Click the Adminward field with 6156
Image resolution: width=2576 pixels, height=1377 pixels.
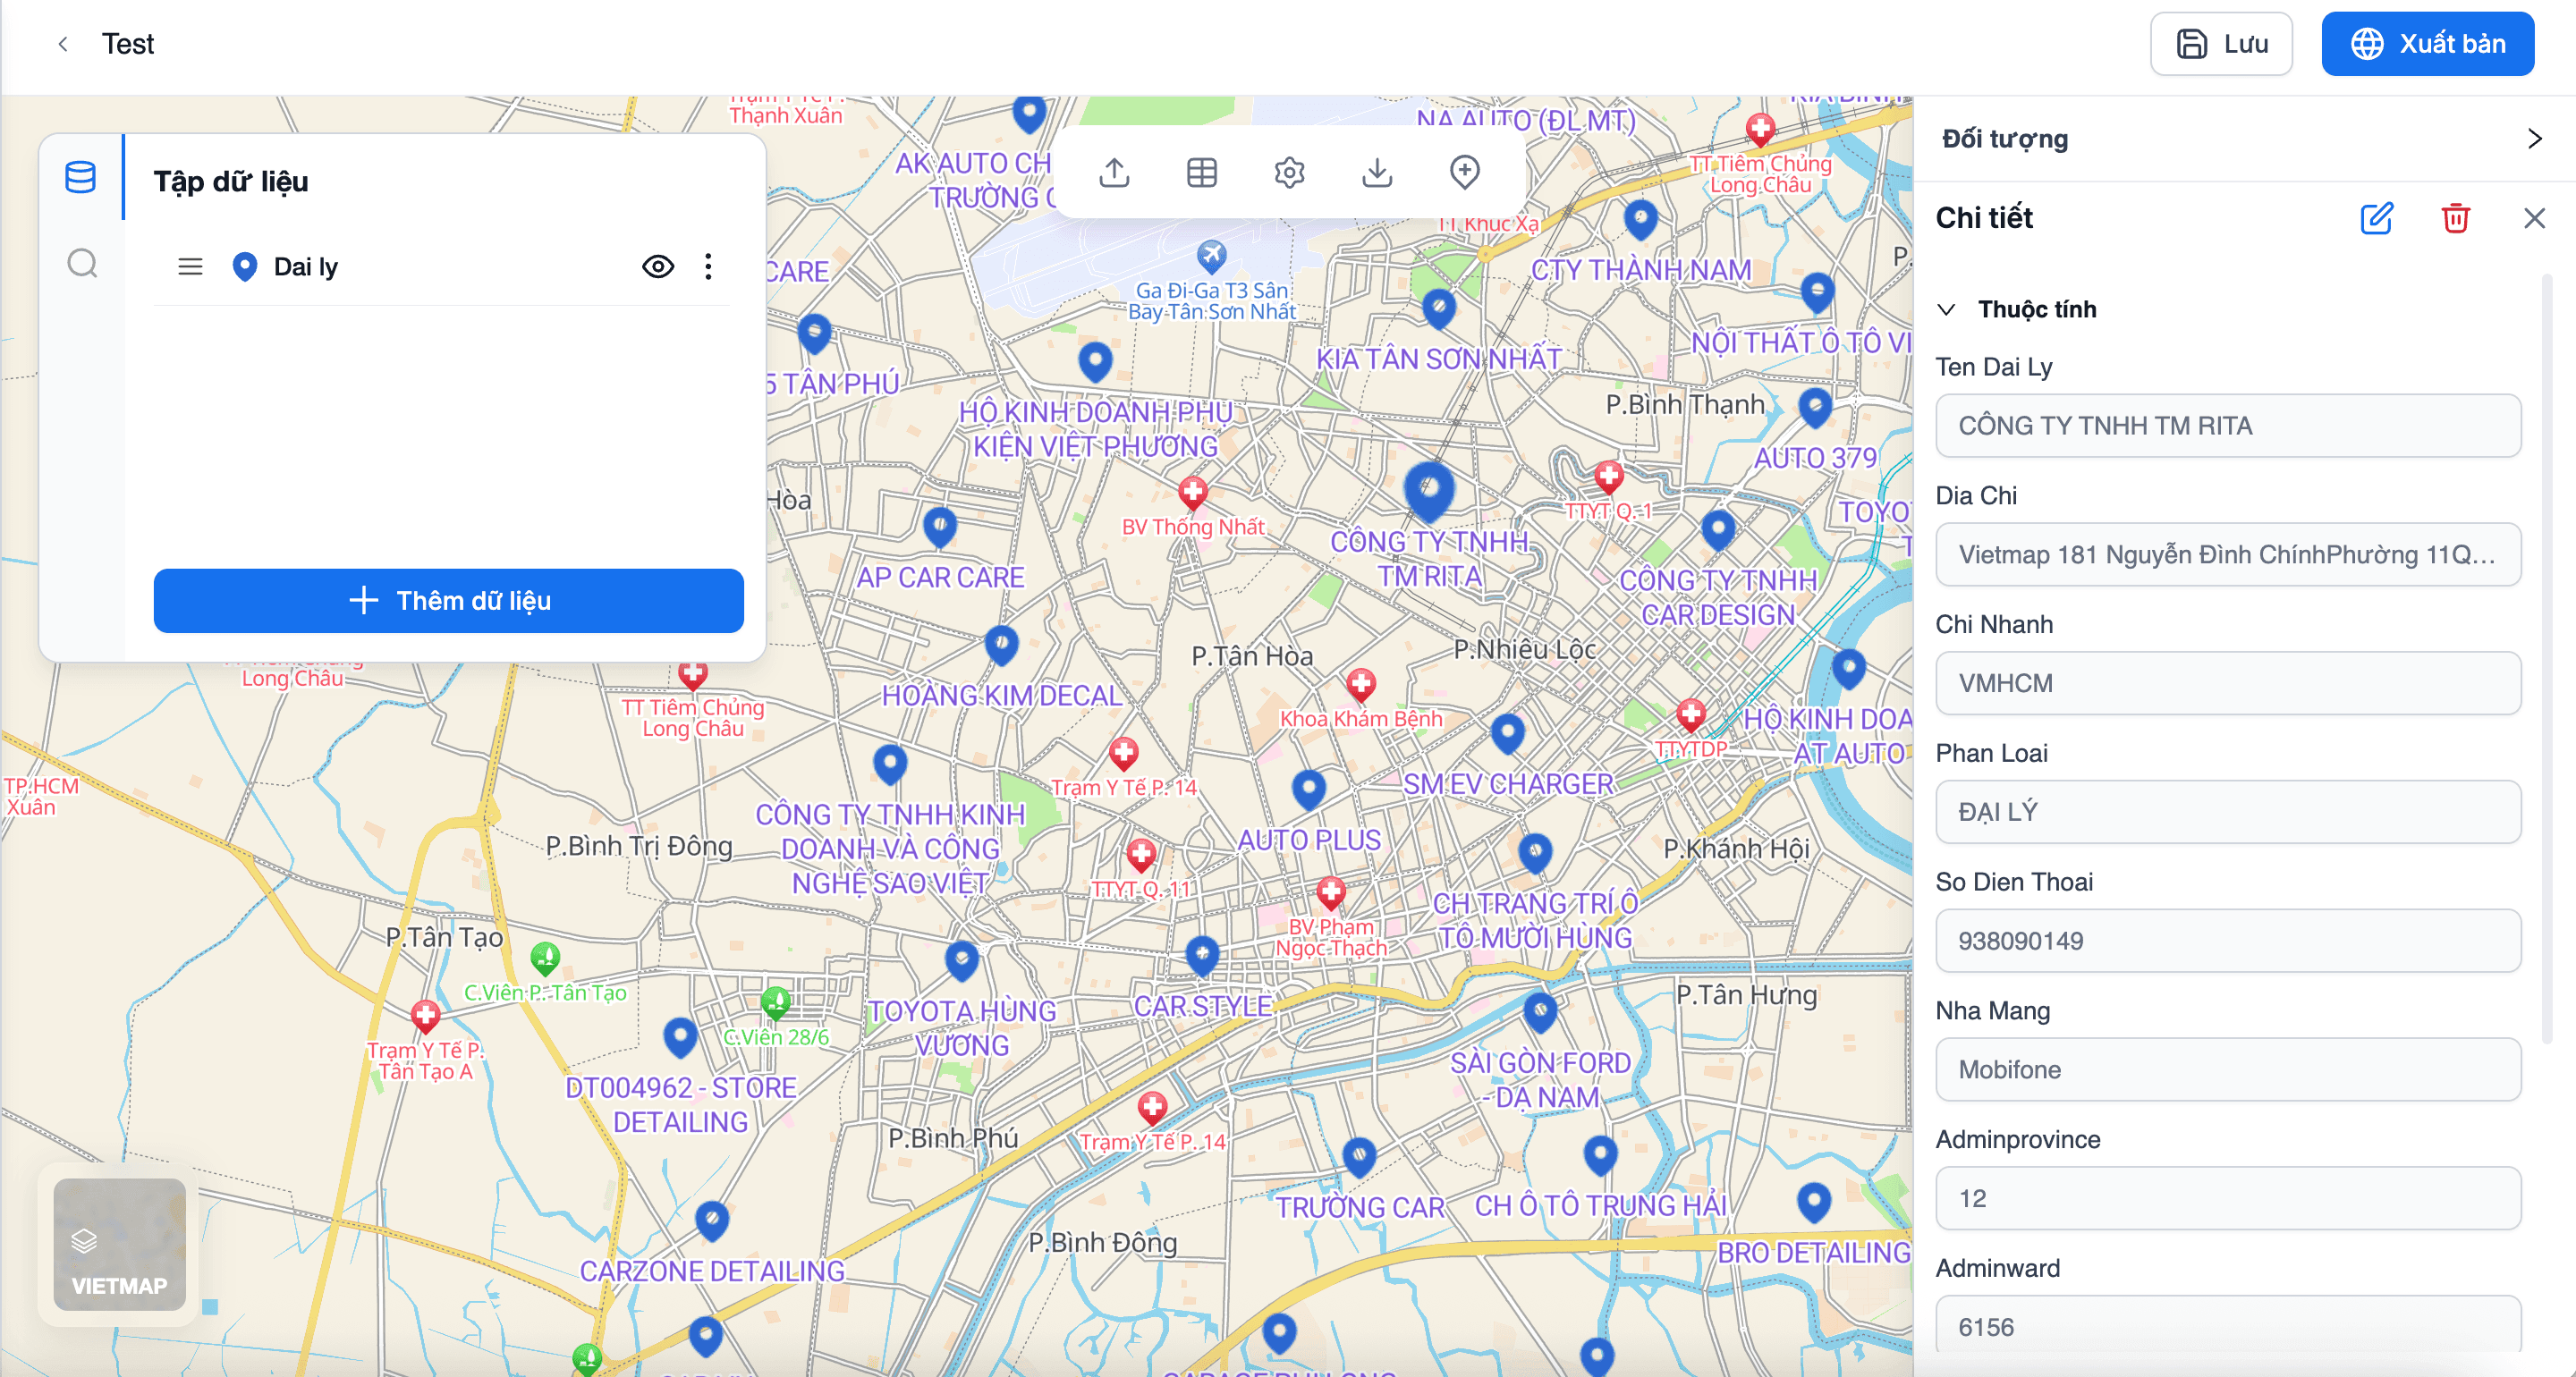click(2228, 1326)
